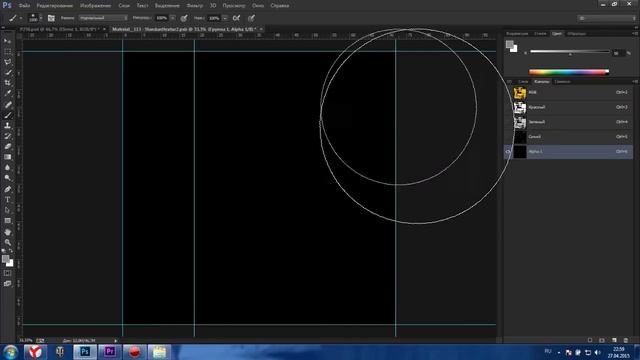Toggle pen pressure for opacity
Viewport: 640px width, 360px height.
tap(184, 18)
